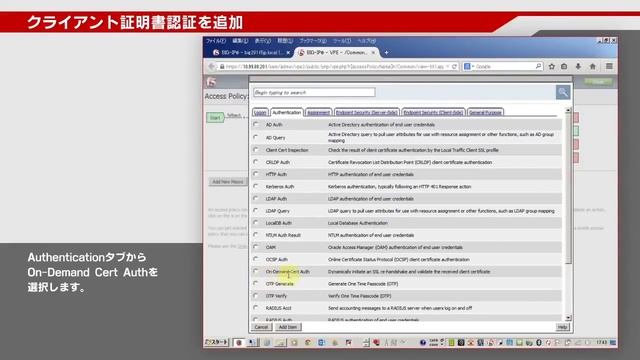Open the 履歴 menu in the browser
The height and width of the screenshot is (360, 640).
click(x=285, y=41)
